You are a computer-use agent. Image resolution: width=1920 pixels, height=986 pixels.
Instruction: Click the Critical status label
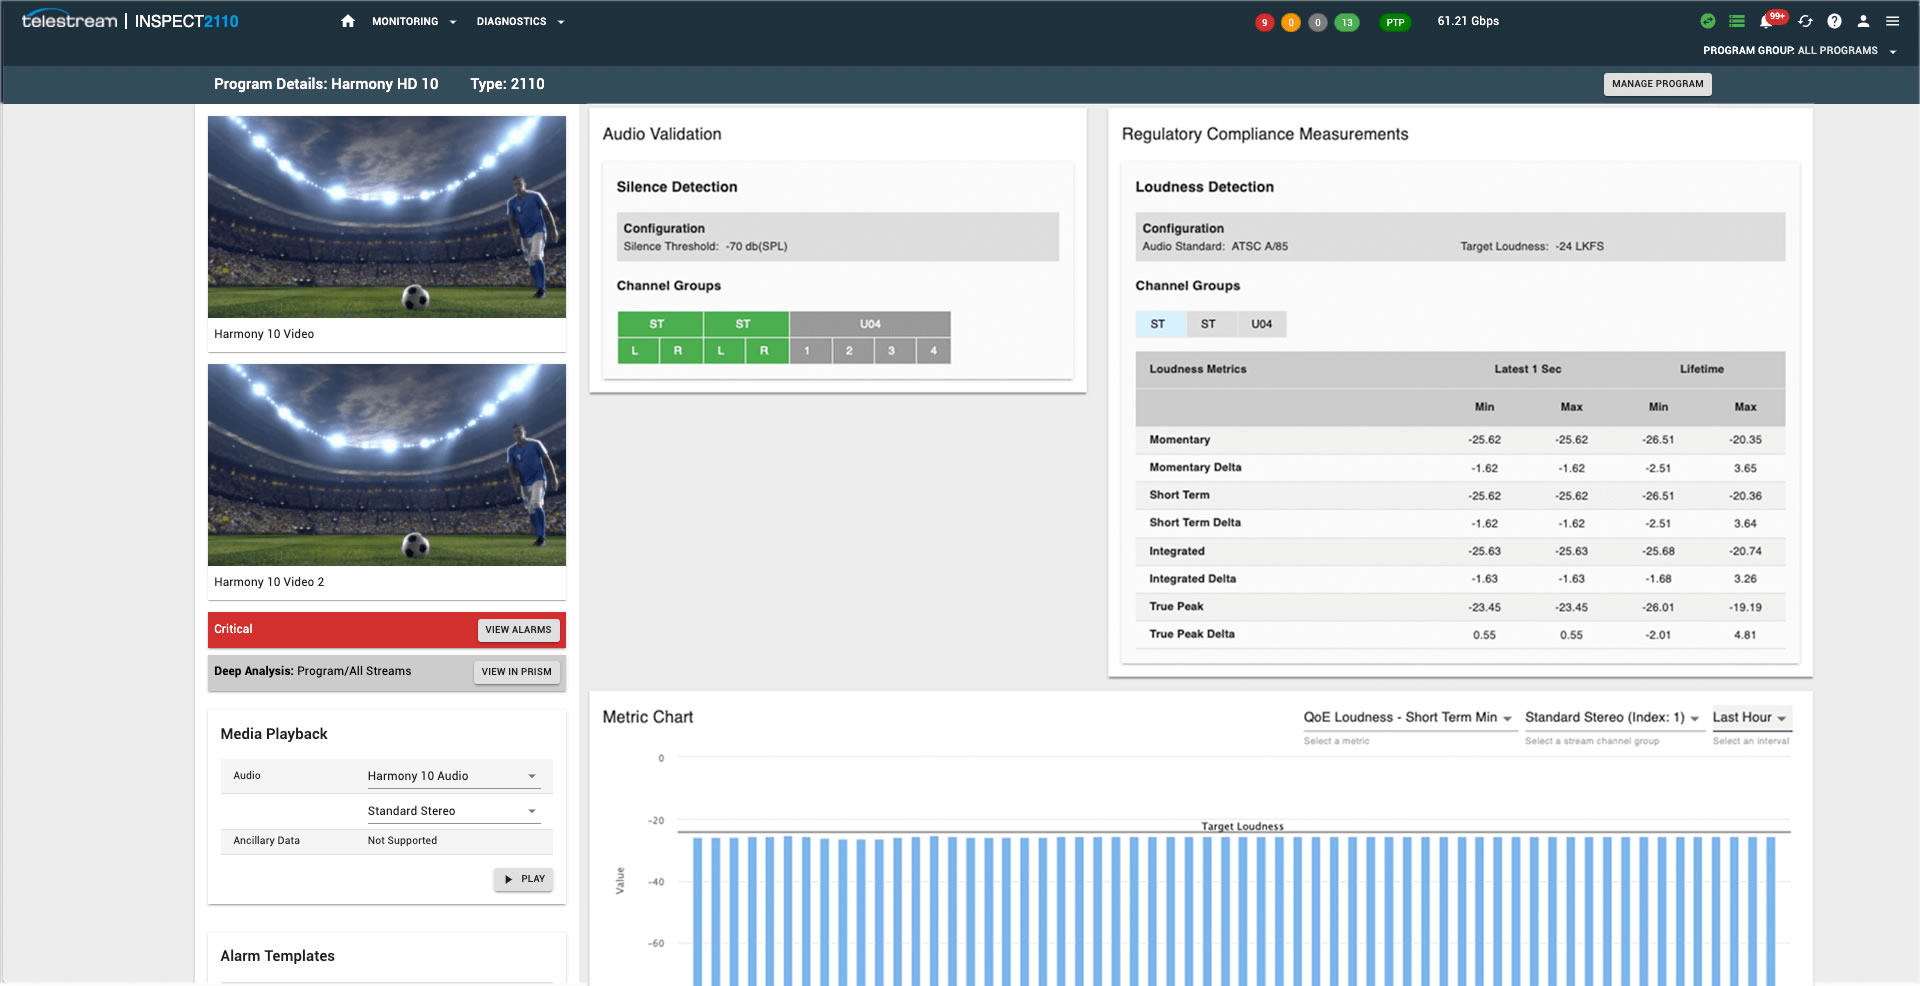coord(233,629)
